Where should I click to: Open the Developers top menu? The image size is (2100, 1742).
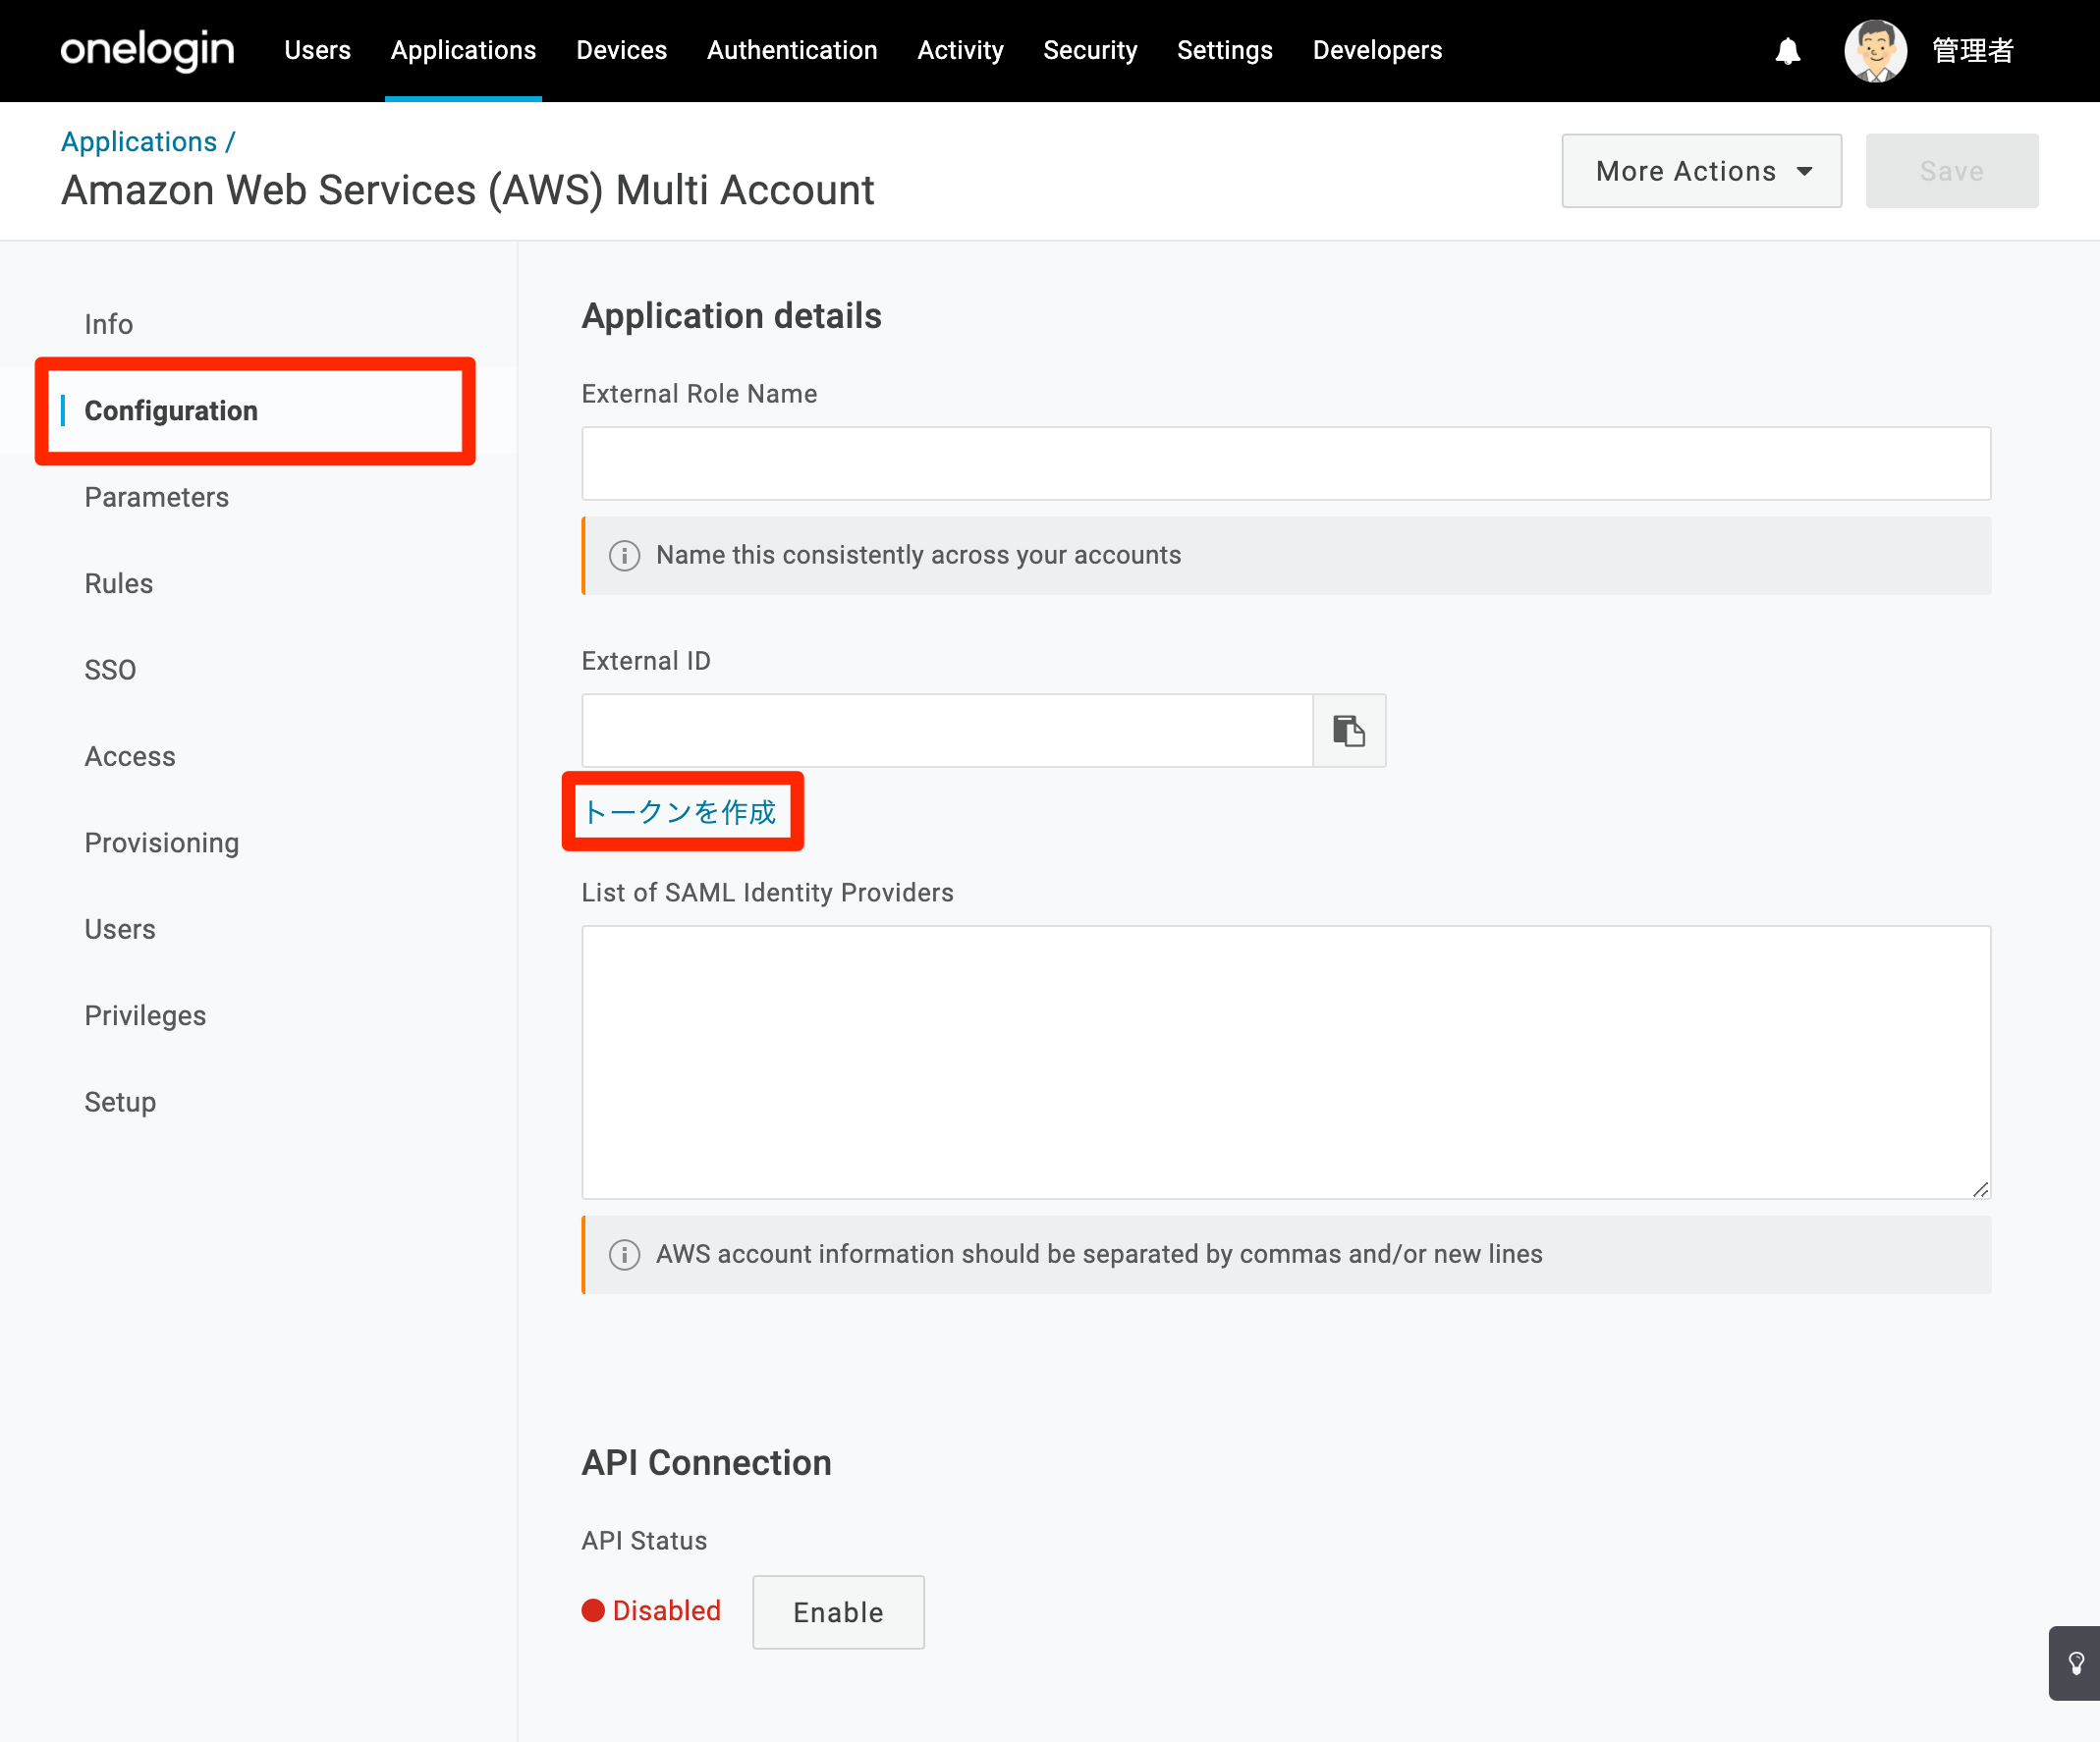(x=1377, y=50)
